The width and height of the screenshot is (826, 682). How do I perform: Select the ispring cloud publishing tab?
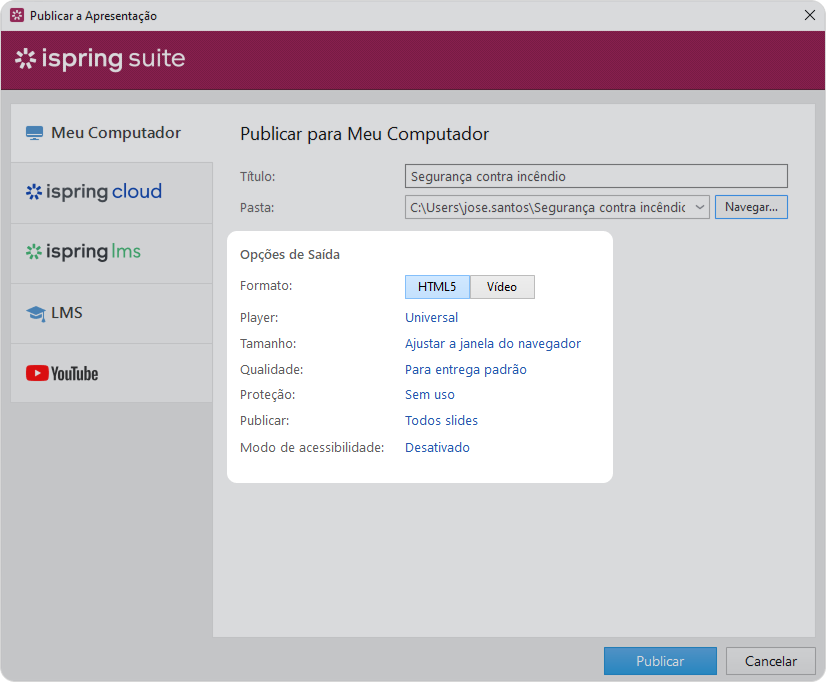(112, 193)
